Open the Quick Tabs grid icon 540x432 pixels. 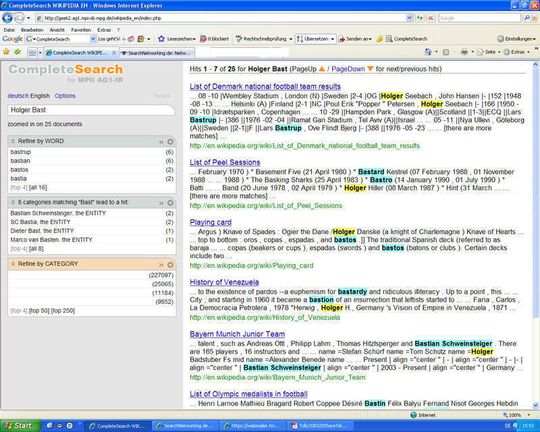pyautogui.click(x=32, y=52)
